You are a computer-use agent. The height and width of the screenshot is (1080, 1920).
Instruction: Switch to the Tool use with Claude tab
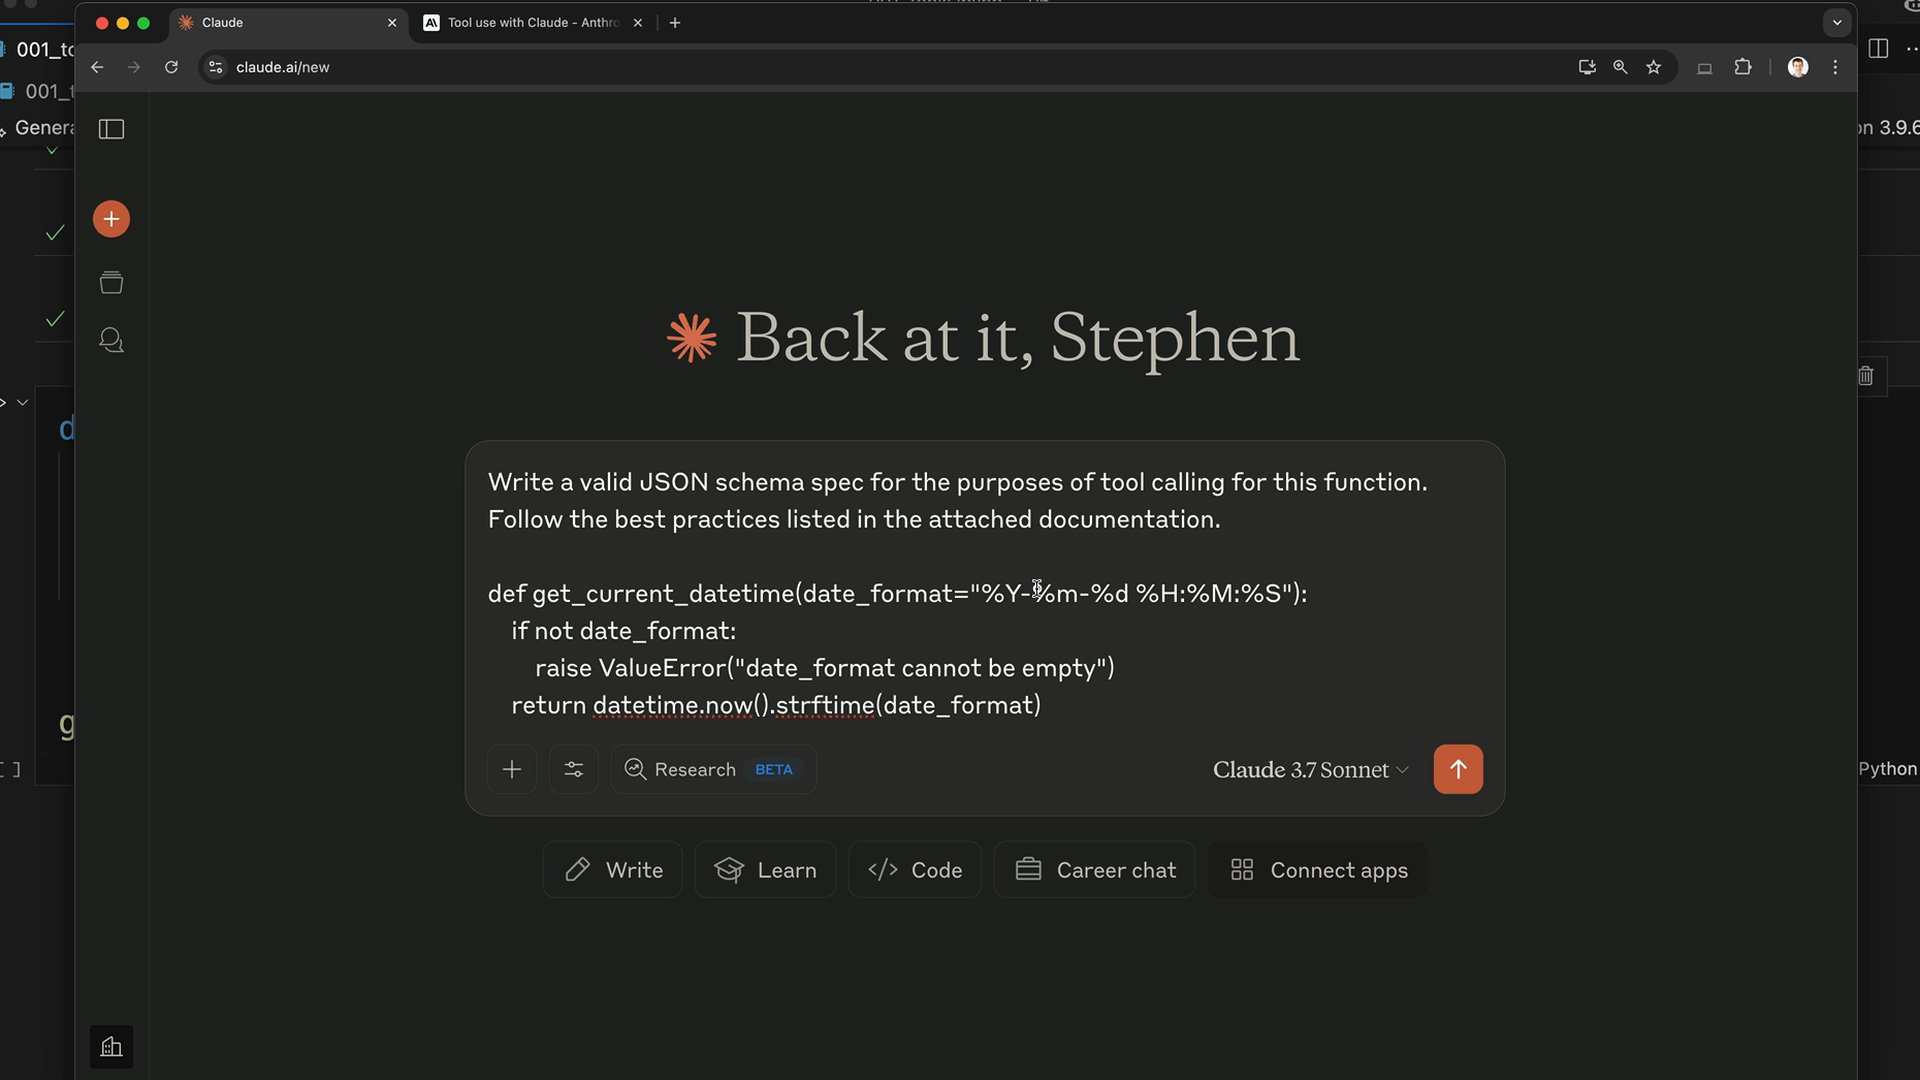(530, 22)
